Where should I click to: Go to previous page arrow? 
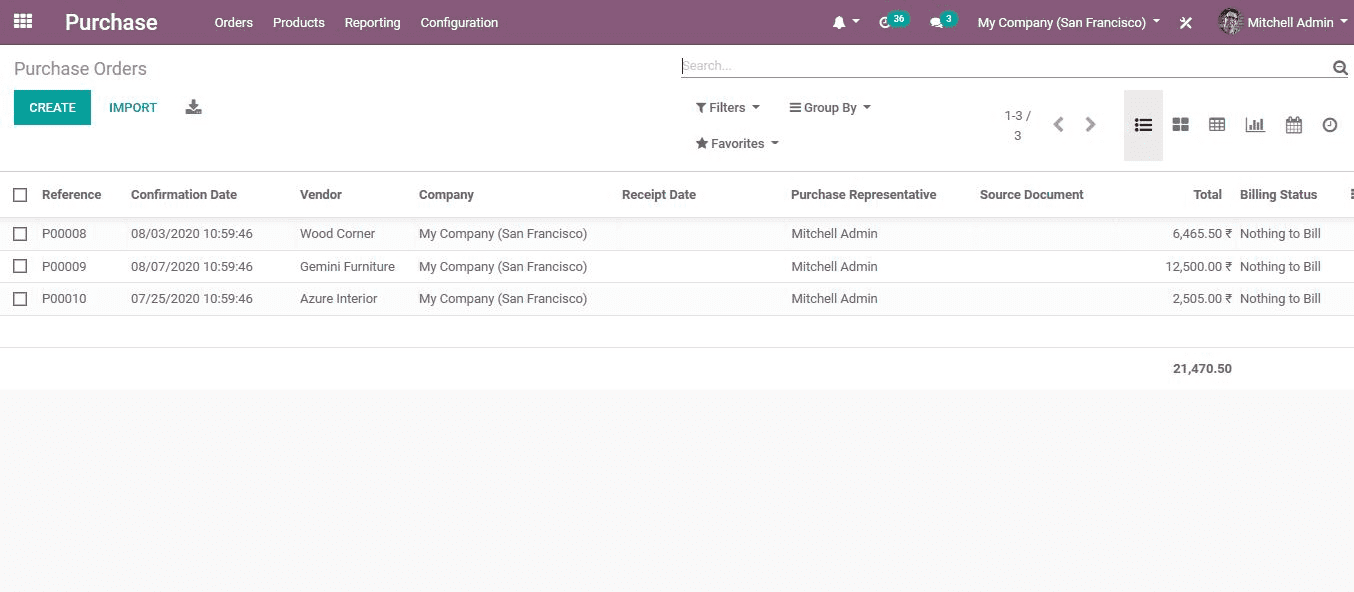pyautogui.click(x=1058, y=124)
